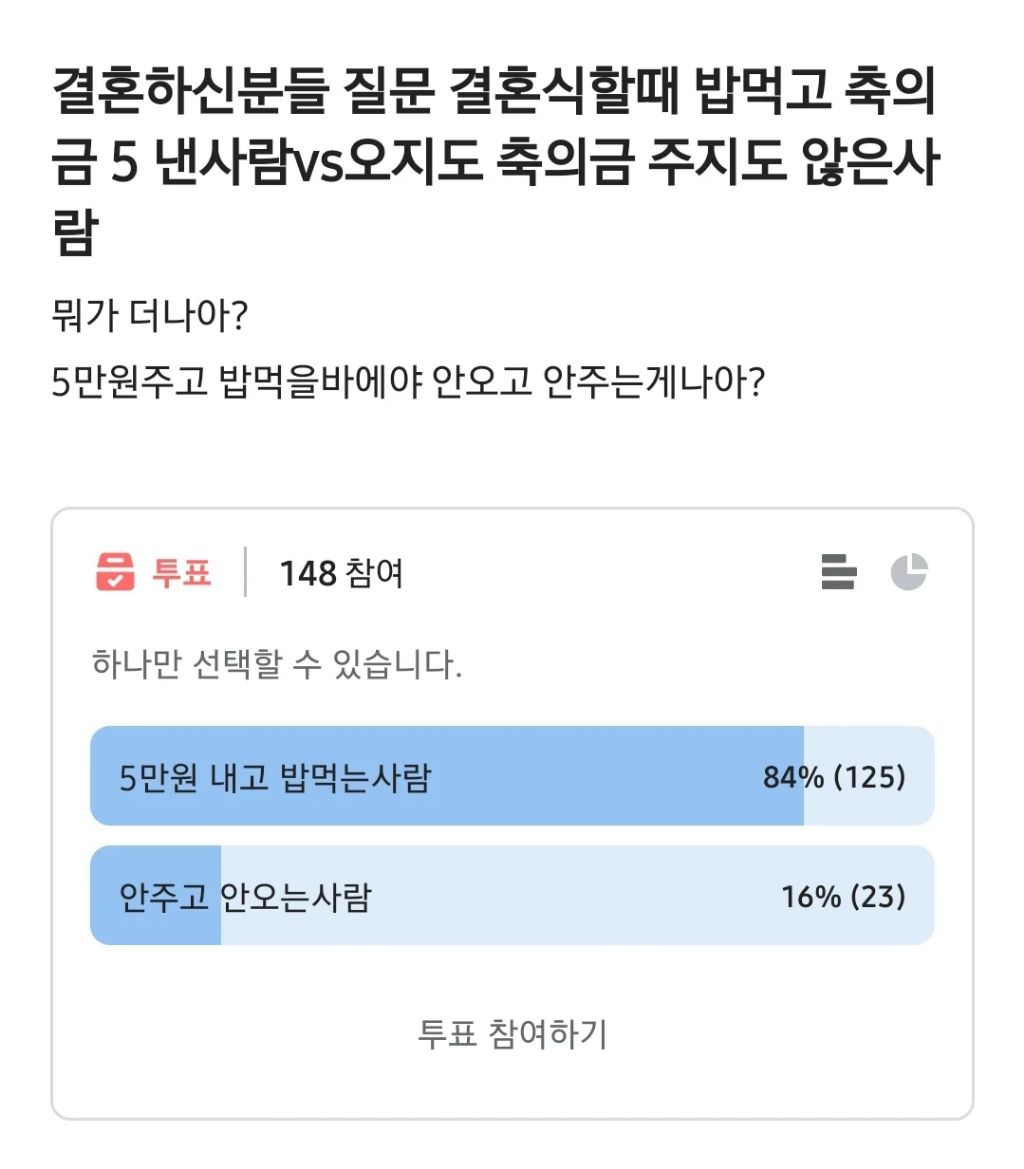Click the '16% (23)' result text
The height and width of the screenshot is (1169, 1024).
pyautogui.click(x=843, y=896)
